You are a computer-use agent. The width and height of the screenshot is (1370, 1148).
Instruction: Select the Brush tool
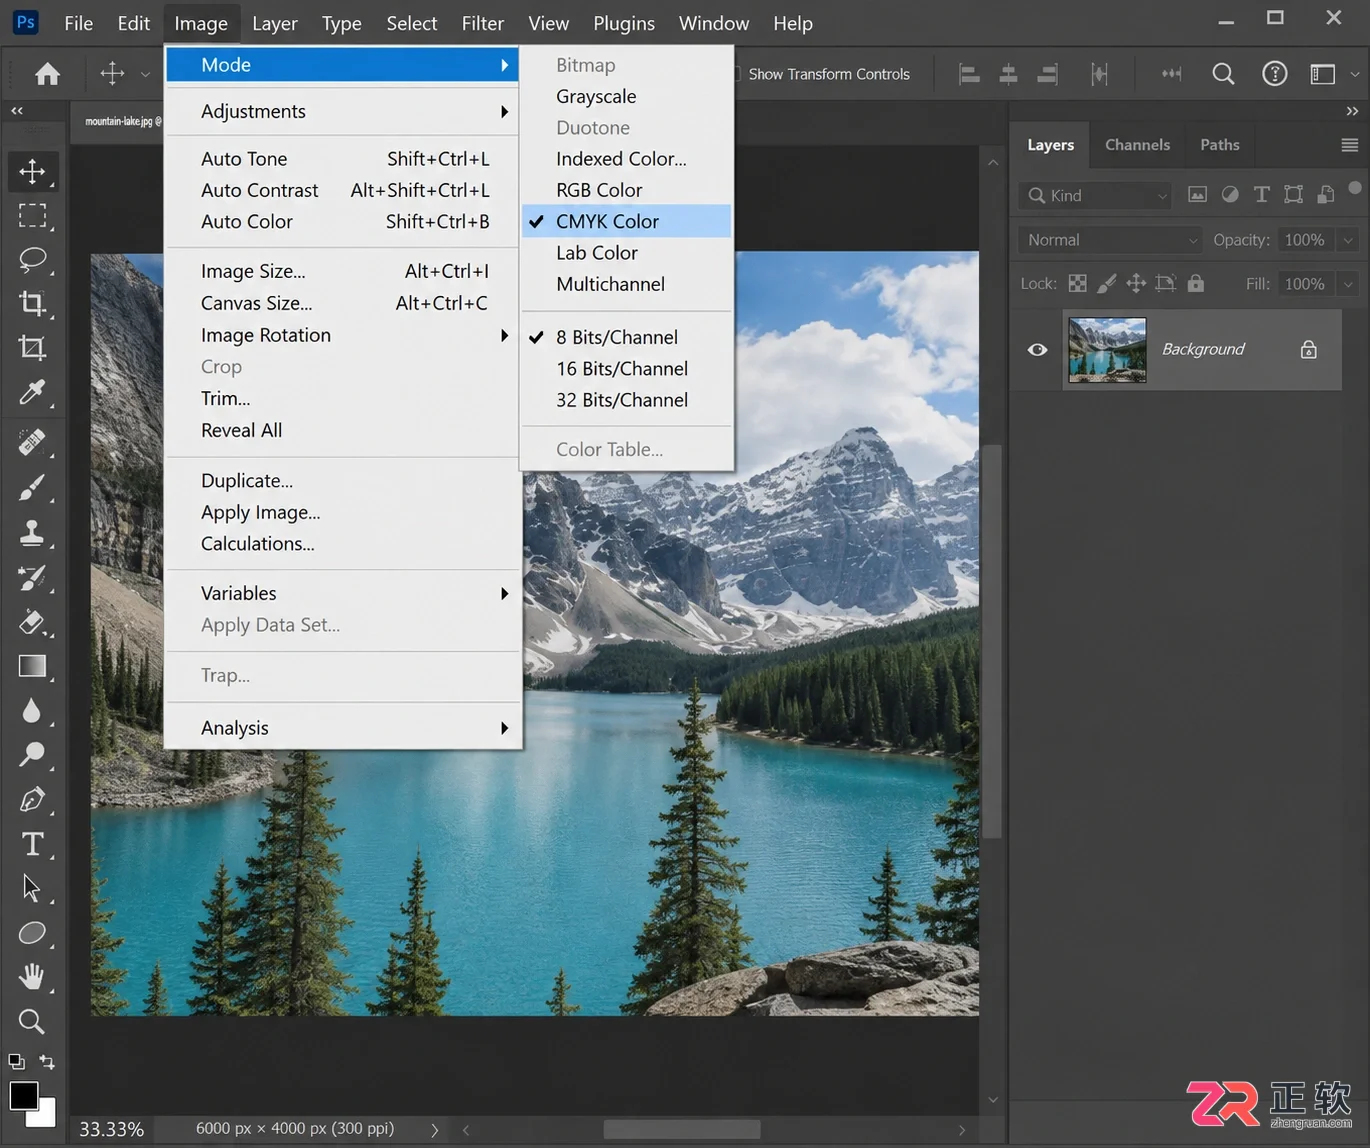point(32,488)
